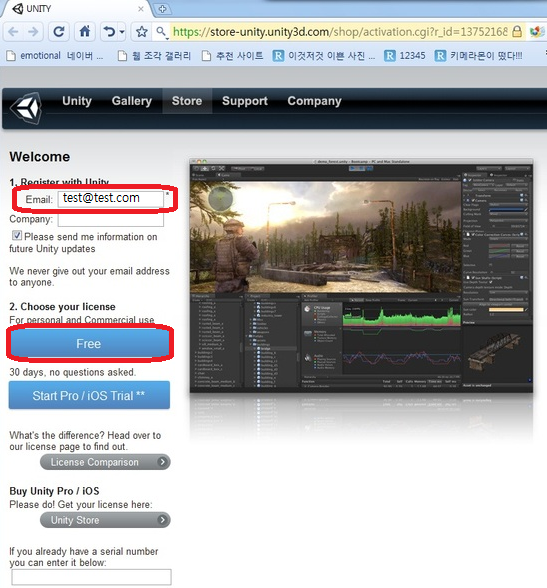Uncheck the Unity updates information checkbox
The image size is (547, 588).
click(16, 236)
